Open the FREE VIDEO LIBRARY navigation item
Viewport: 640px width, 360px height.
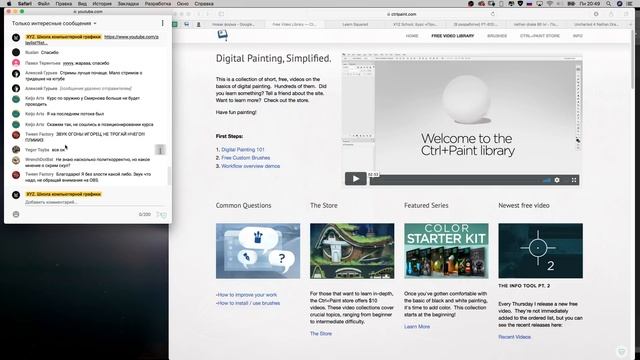(453, 36)
